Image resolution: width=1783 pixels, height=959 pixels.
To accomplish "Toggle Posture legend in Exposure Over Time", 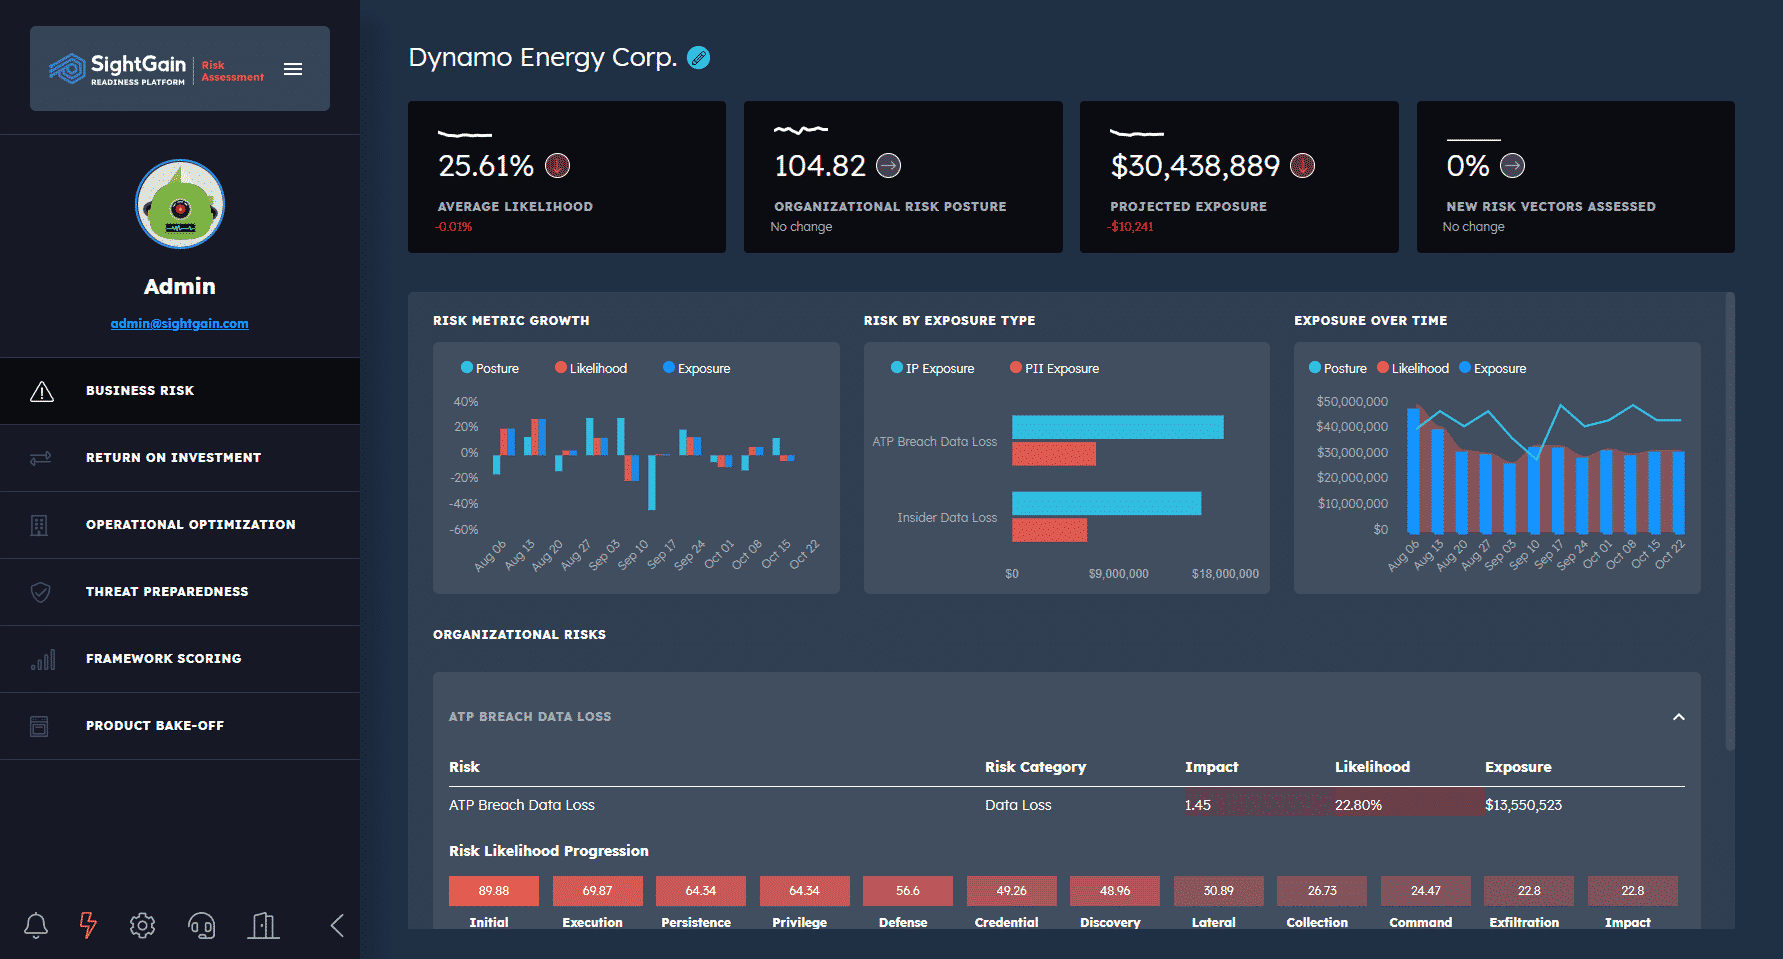I will click(1338, 368).
